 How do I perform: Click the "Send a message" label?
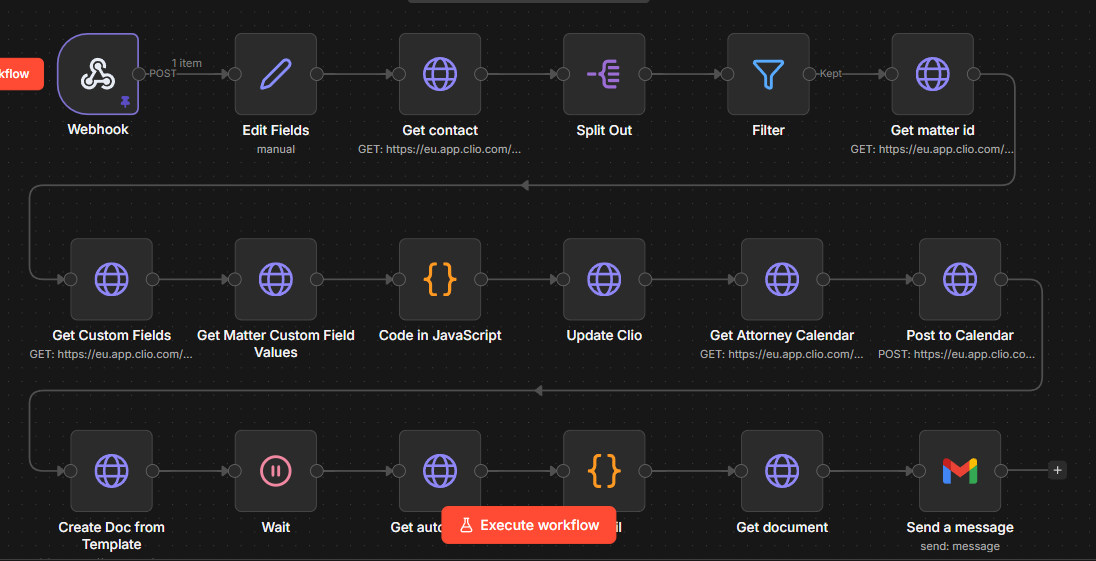[x=960, y=527]
